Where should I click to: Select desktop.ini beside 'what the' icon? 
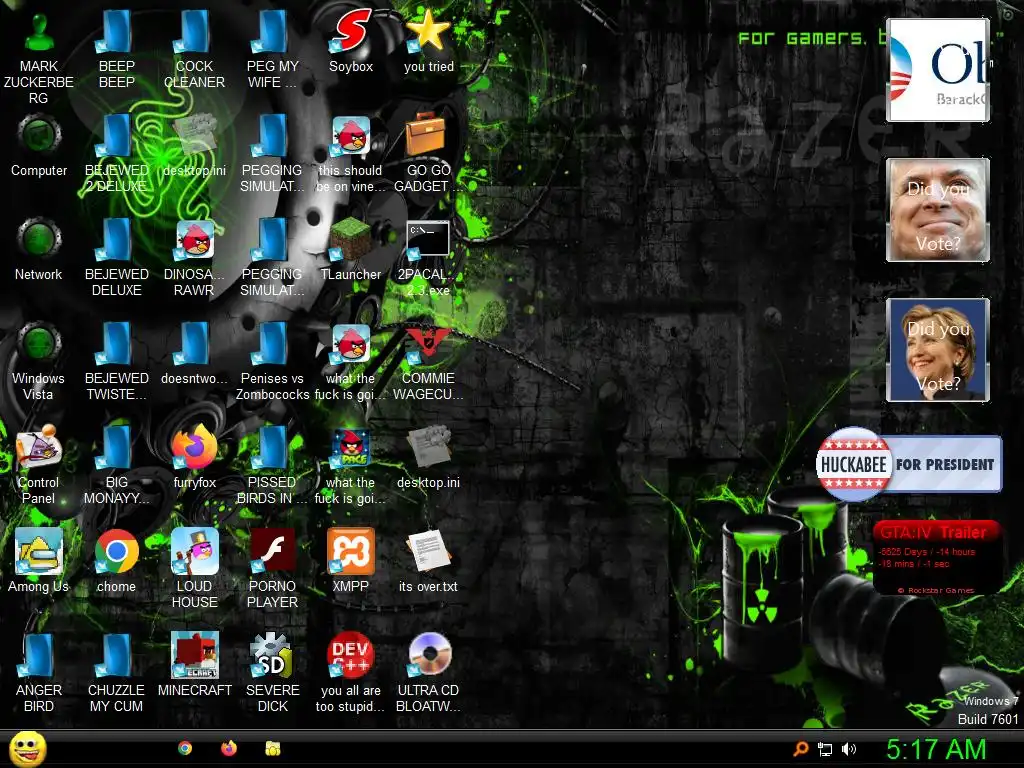click(x=428, y=448)
